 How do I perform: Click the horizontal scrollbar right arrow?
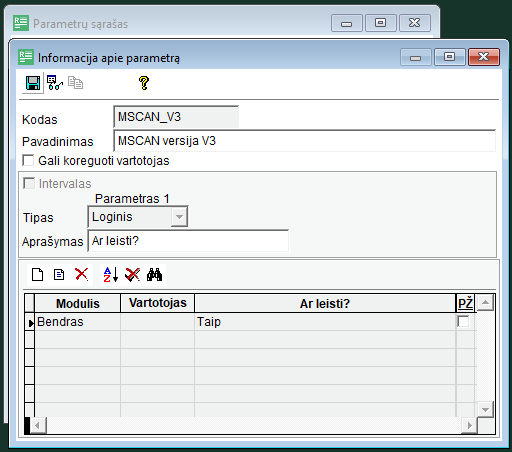pos(470,426)
